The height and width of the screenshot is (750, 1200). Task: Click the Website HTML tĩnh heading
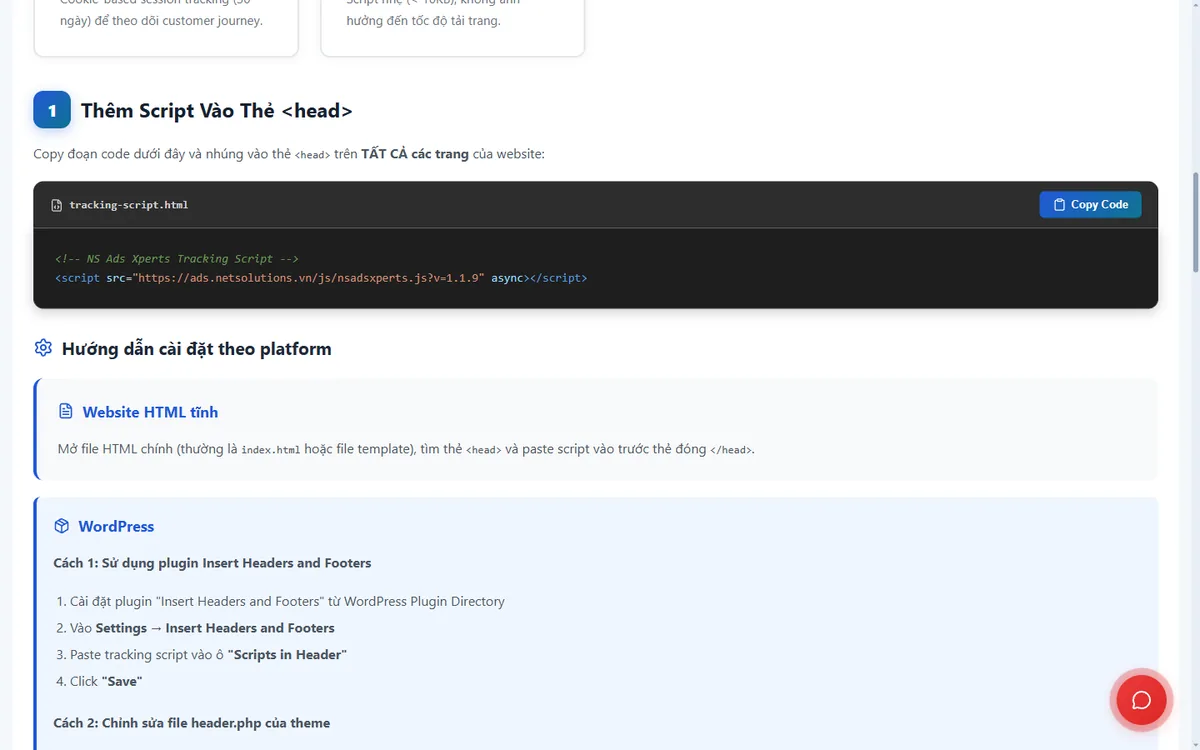pyautogui.click(x=150, y=412)
